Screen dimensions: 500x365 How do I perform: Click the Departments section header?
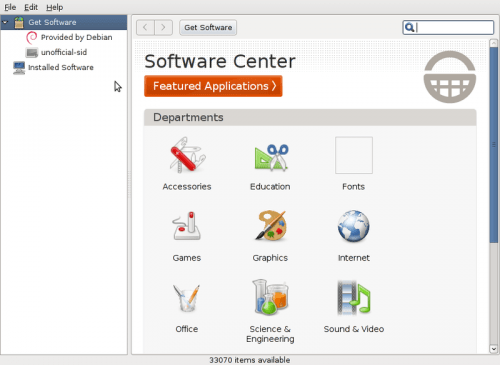click(x=310, y=117)
